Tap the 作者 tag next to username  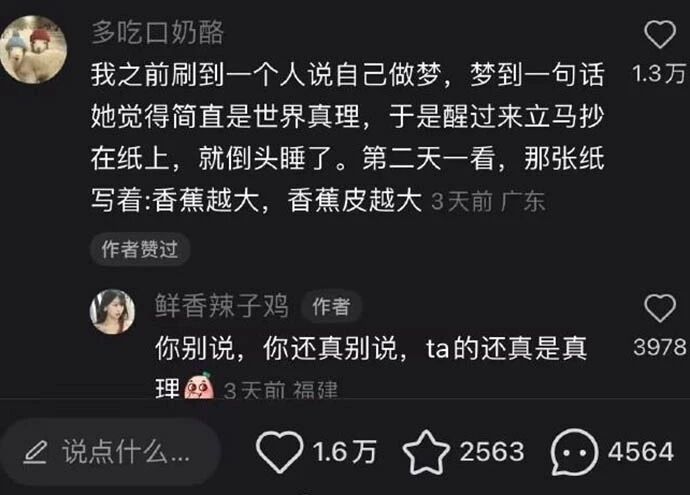(x=331, y=306)
